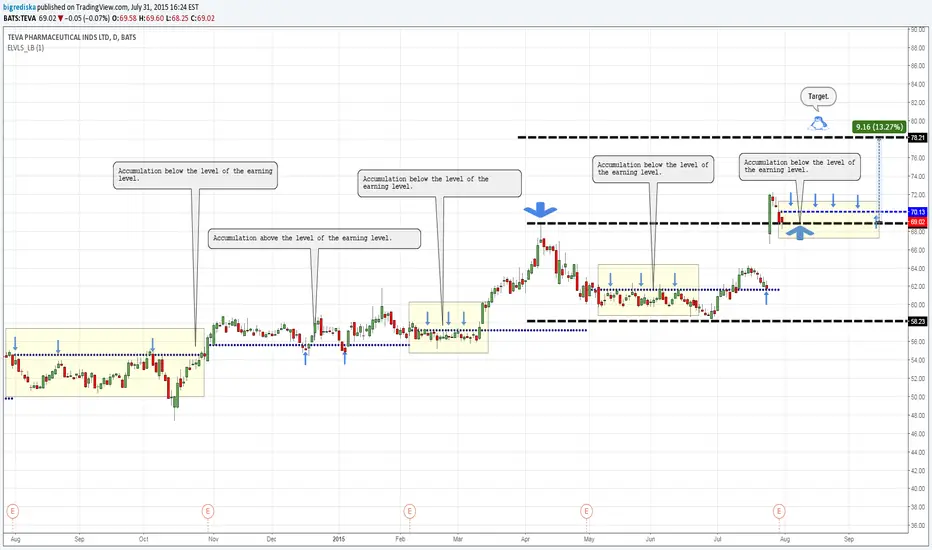The image size is (932, 550).
Task: Open the bigrediska author profile link
Action: click(20, 7)
